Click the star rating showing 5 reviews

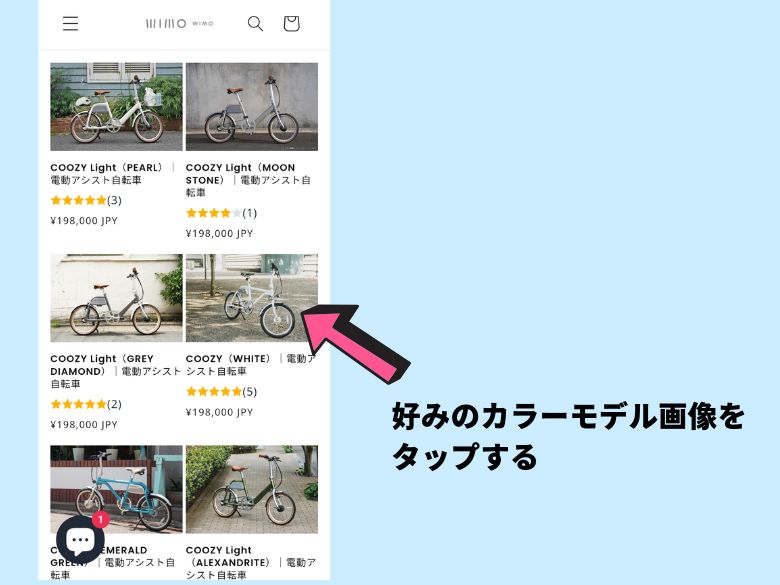click(221, 391)
